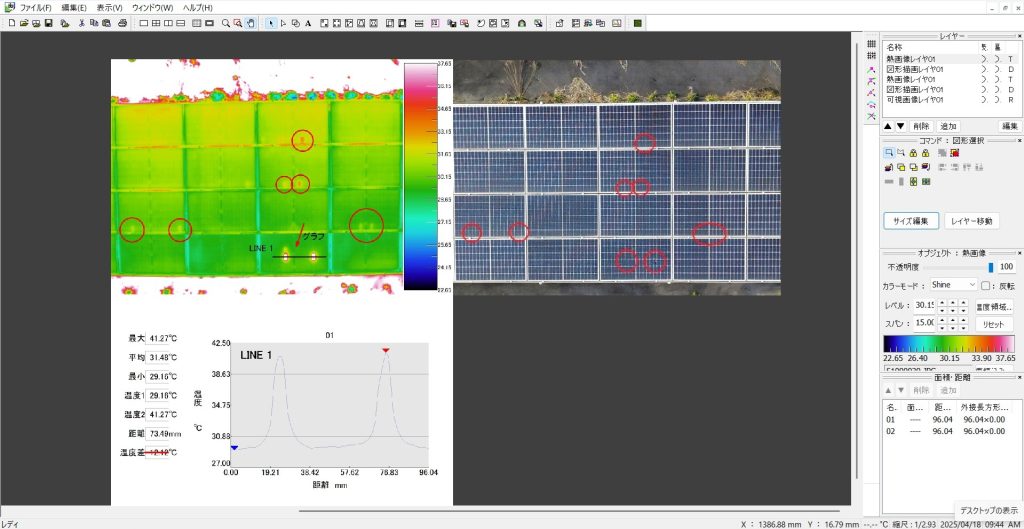This screenshot has width=1024, height=529.
Task: Click the print icon in the toolbar
Action: click(x=121, y=22)
